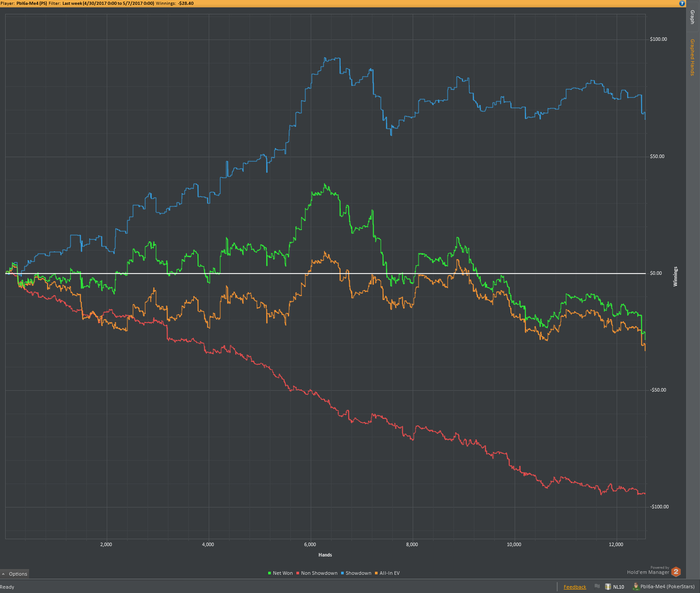
Task: Expand the Options panel at the graph's bottom left
Action: pyautogui.click(x=15, y=574)
